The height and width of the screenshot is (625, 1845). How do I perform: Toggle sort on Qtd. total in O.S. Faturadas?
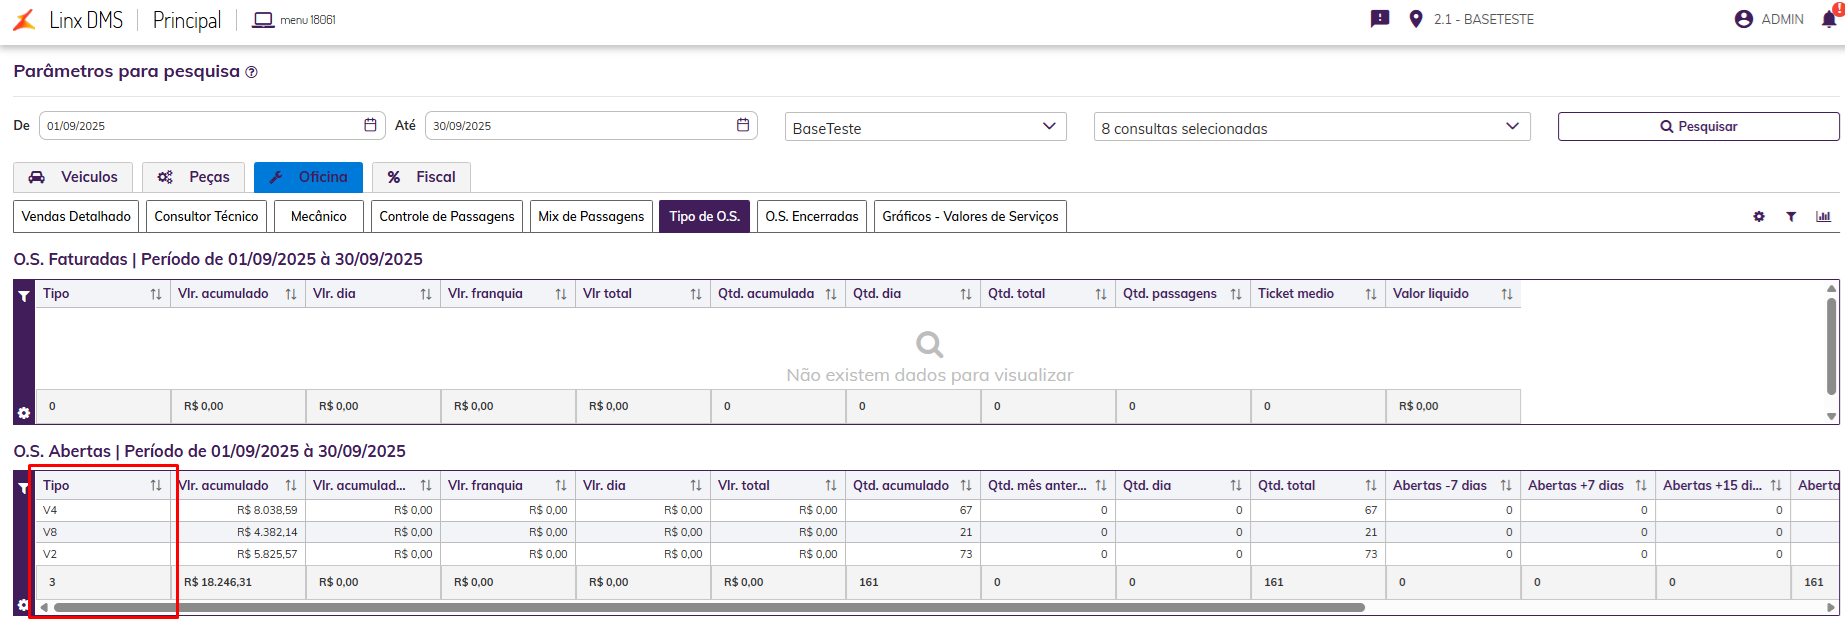tap(1101, 294)
